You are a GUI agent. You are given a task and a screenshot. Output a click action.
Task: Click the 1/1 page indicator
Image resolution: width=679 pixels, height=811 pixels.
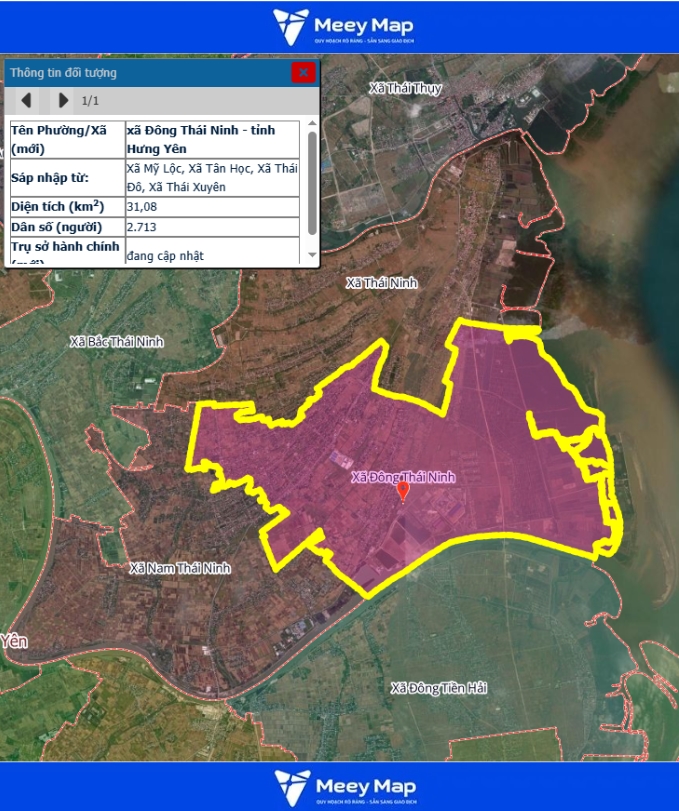[x=90, y=101]
